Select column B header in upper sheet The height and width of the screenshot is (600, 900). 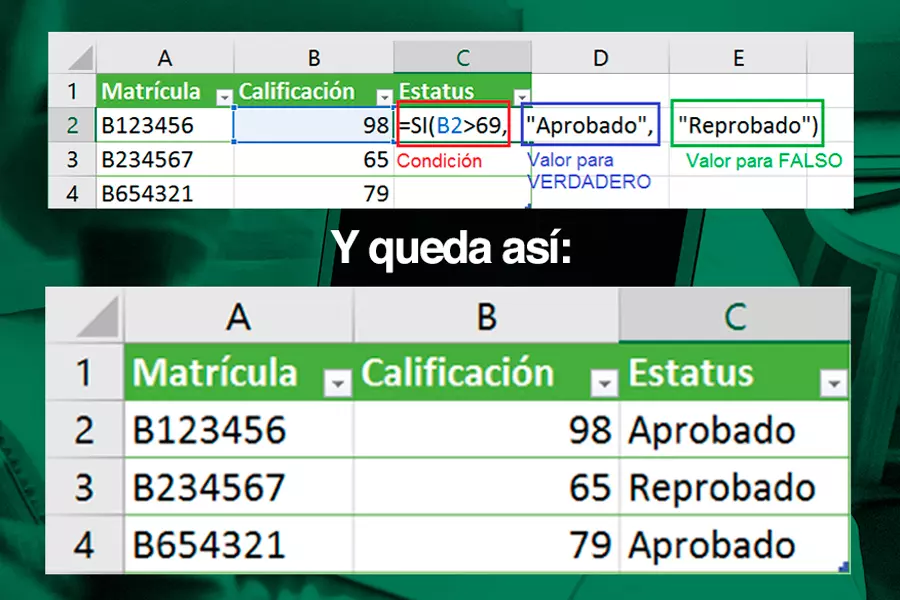click(x=314, y=57)
